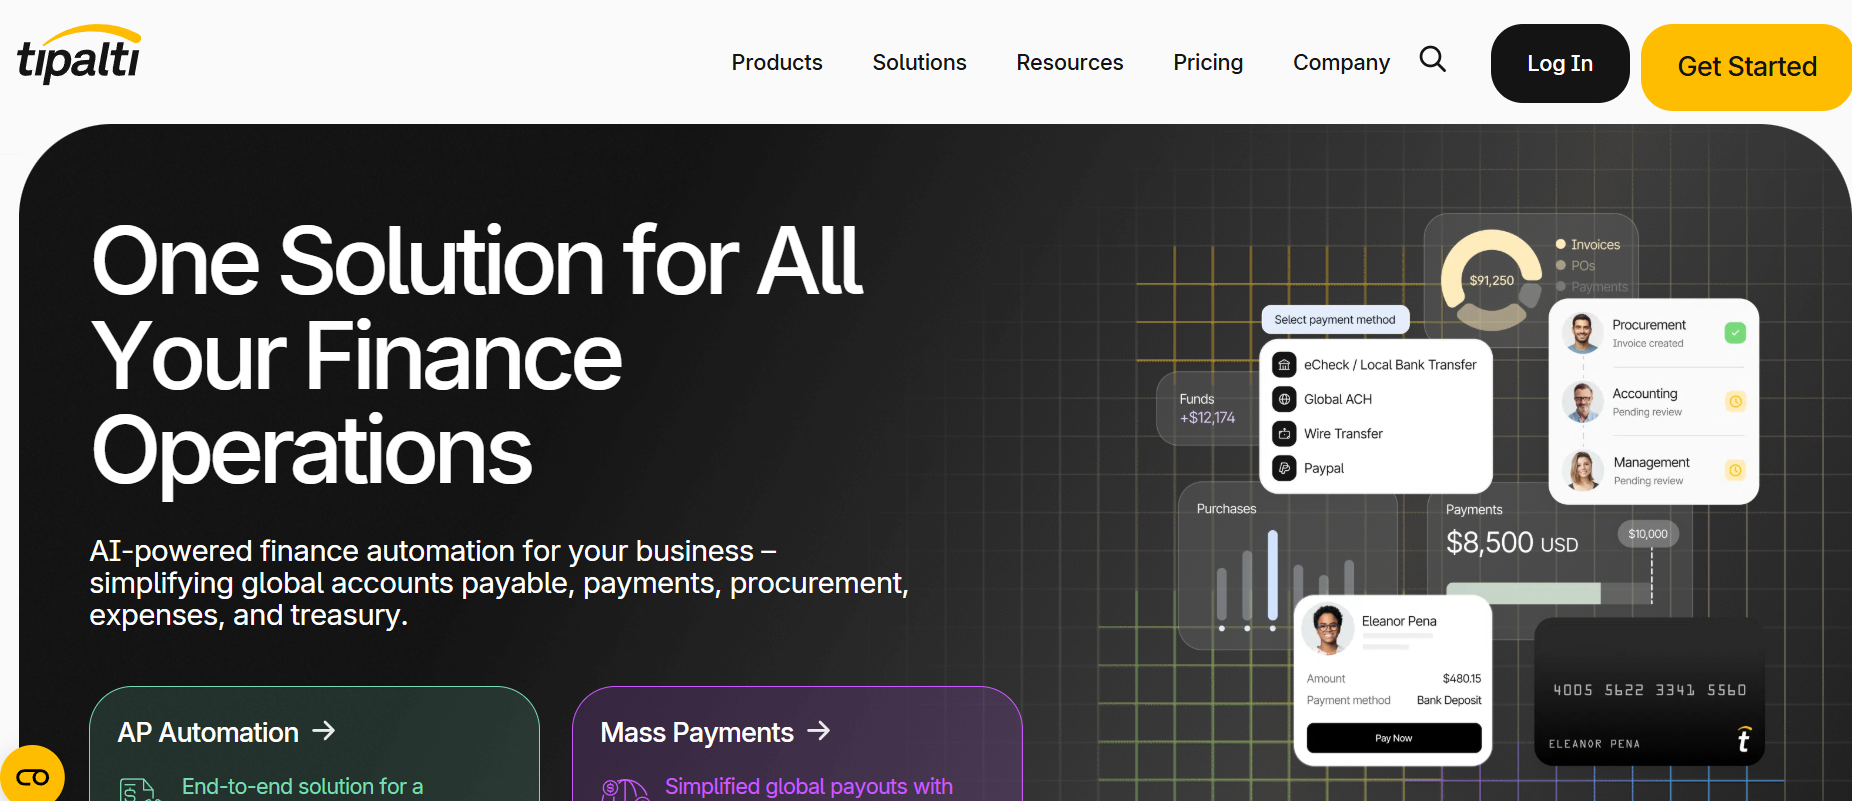Select the eCheck bank building icon

tap(1285, 365)
